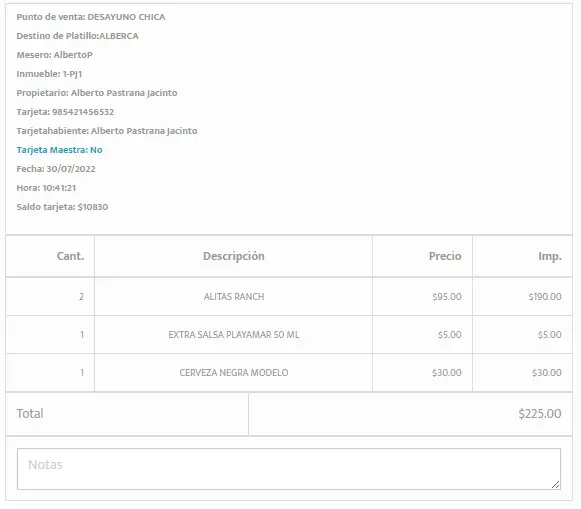Click the Tarjeta Maestra: No text

tap(59, 150)
